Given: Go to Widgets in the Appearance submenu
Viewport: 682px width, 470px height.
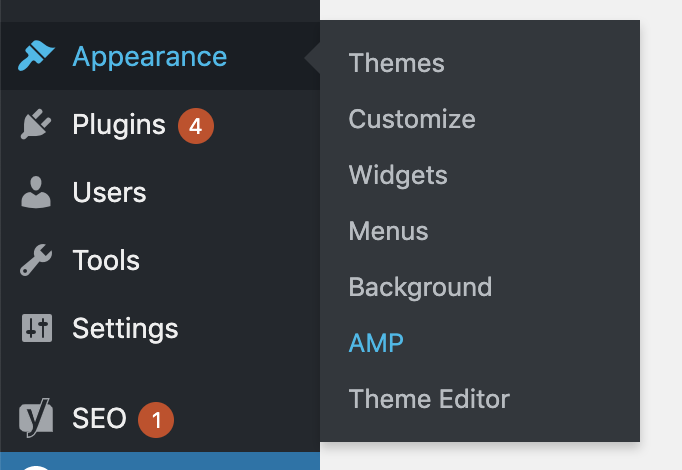Looking at the screenshot, I should pos(398,175).
